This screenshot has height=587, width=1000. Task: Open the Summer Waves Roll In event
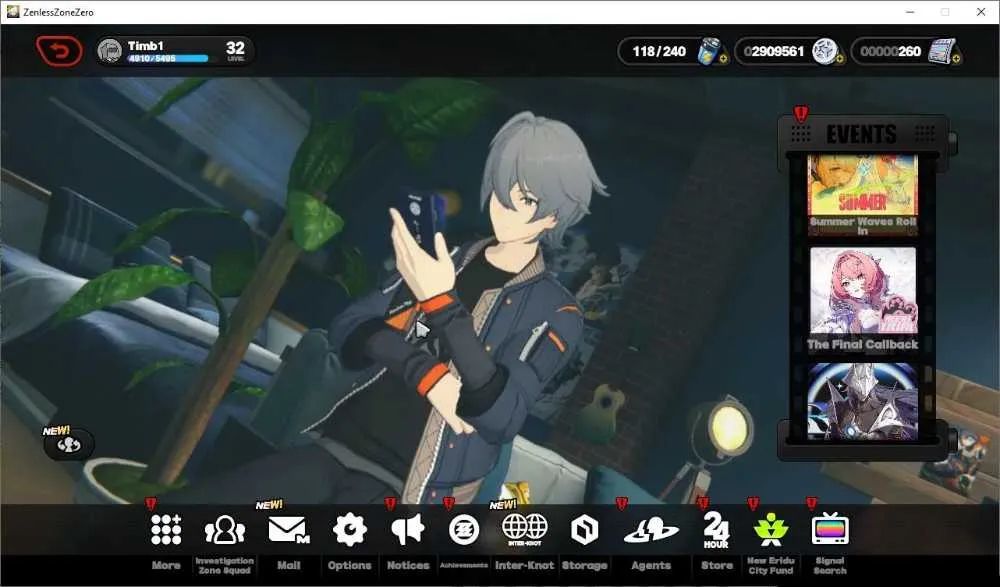[862, 195]
